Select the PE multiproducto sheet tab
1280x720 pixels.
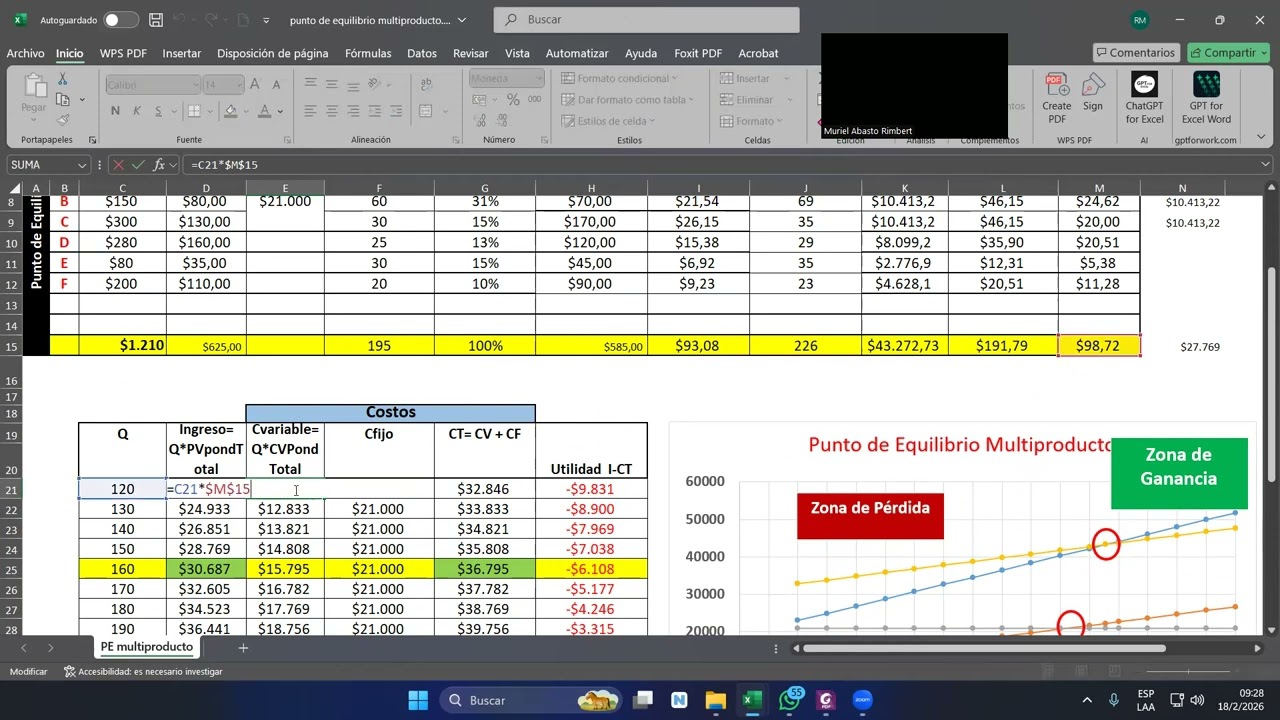tap(146, 647)
